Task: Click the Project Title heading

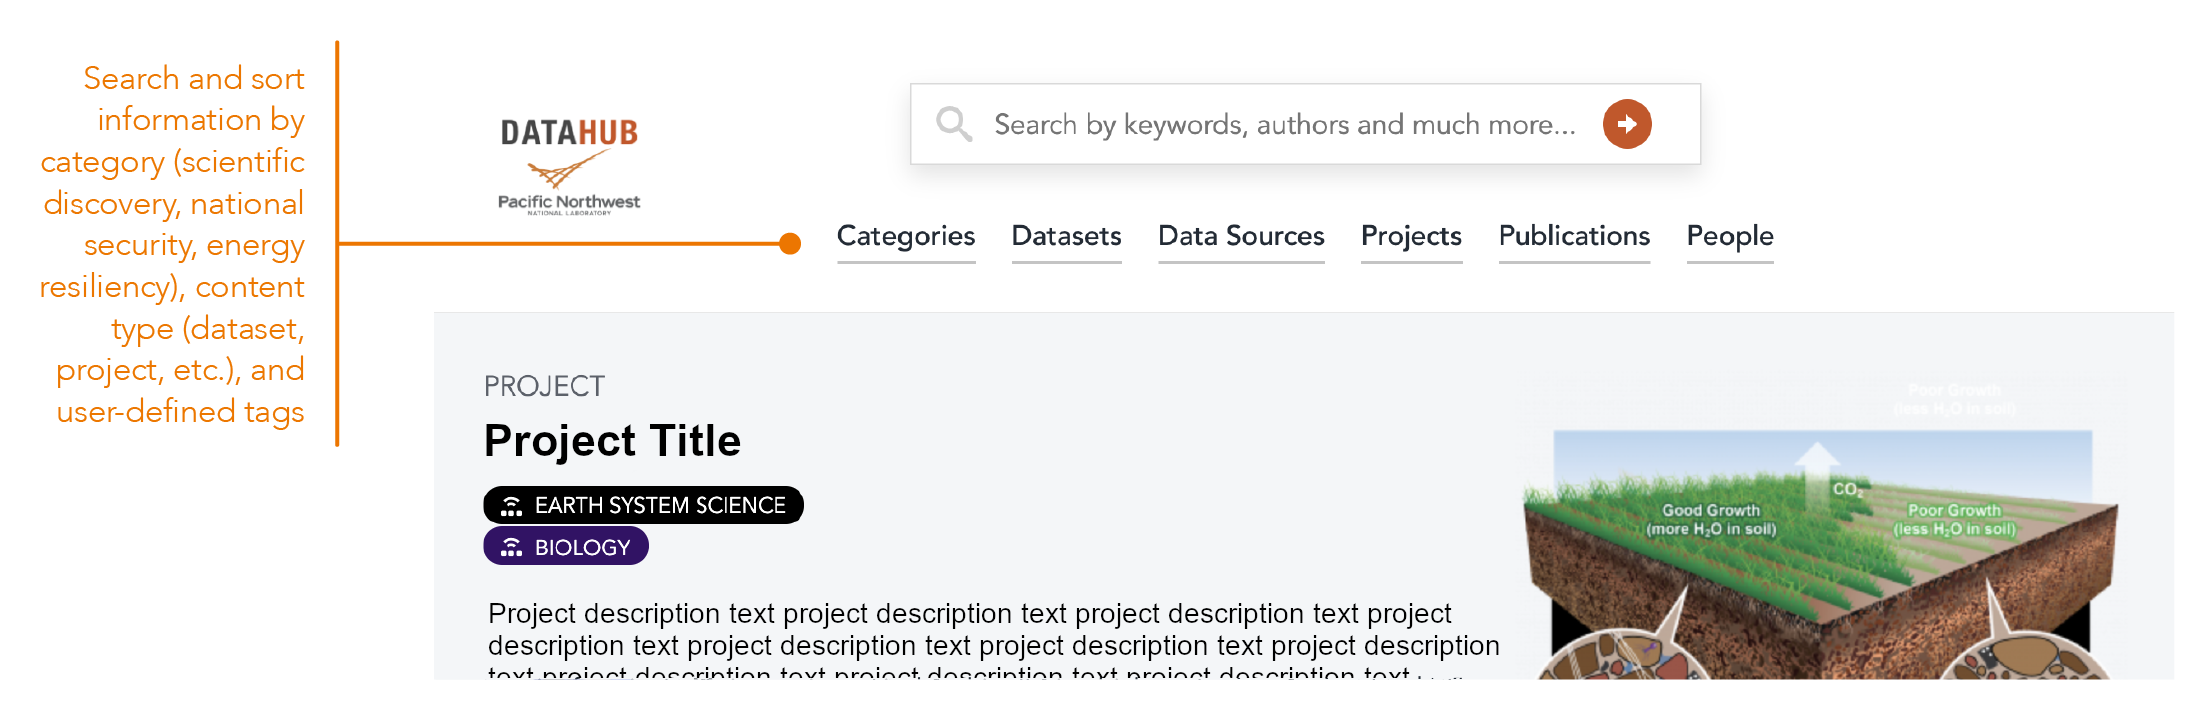Action: (x=612, y=441)
